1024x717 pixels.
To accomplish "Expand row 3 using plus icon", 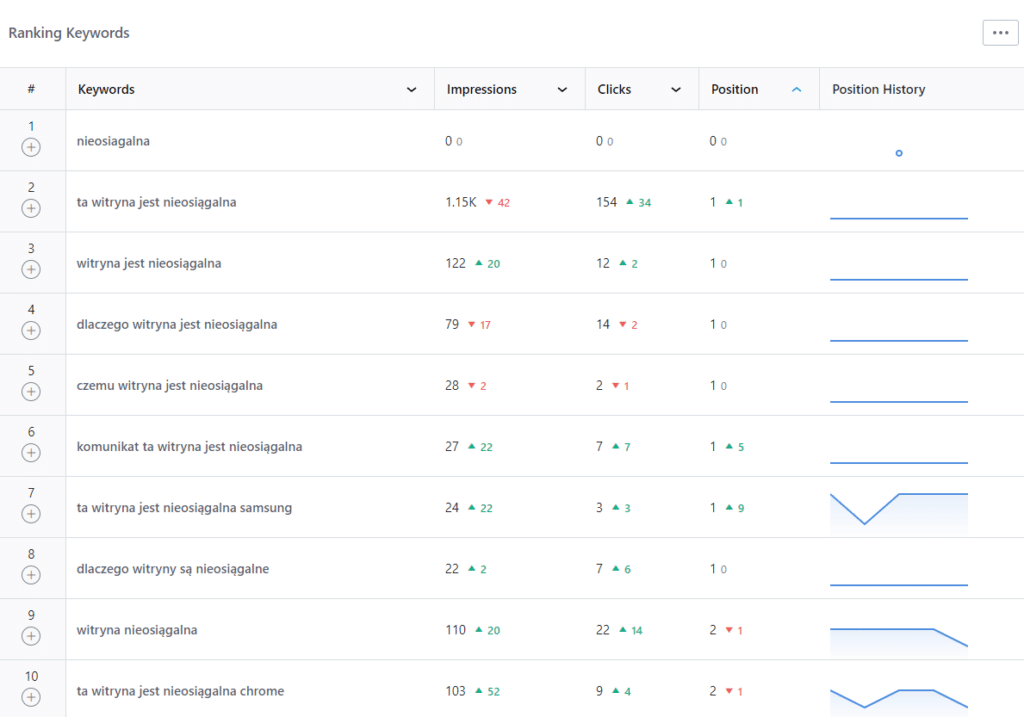I will (x=31, y=270).
